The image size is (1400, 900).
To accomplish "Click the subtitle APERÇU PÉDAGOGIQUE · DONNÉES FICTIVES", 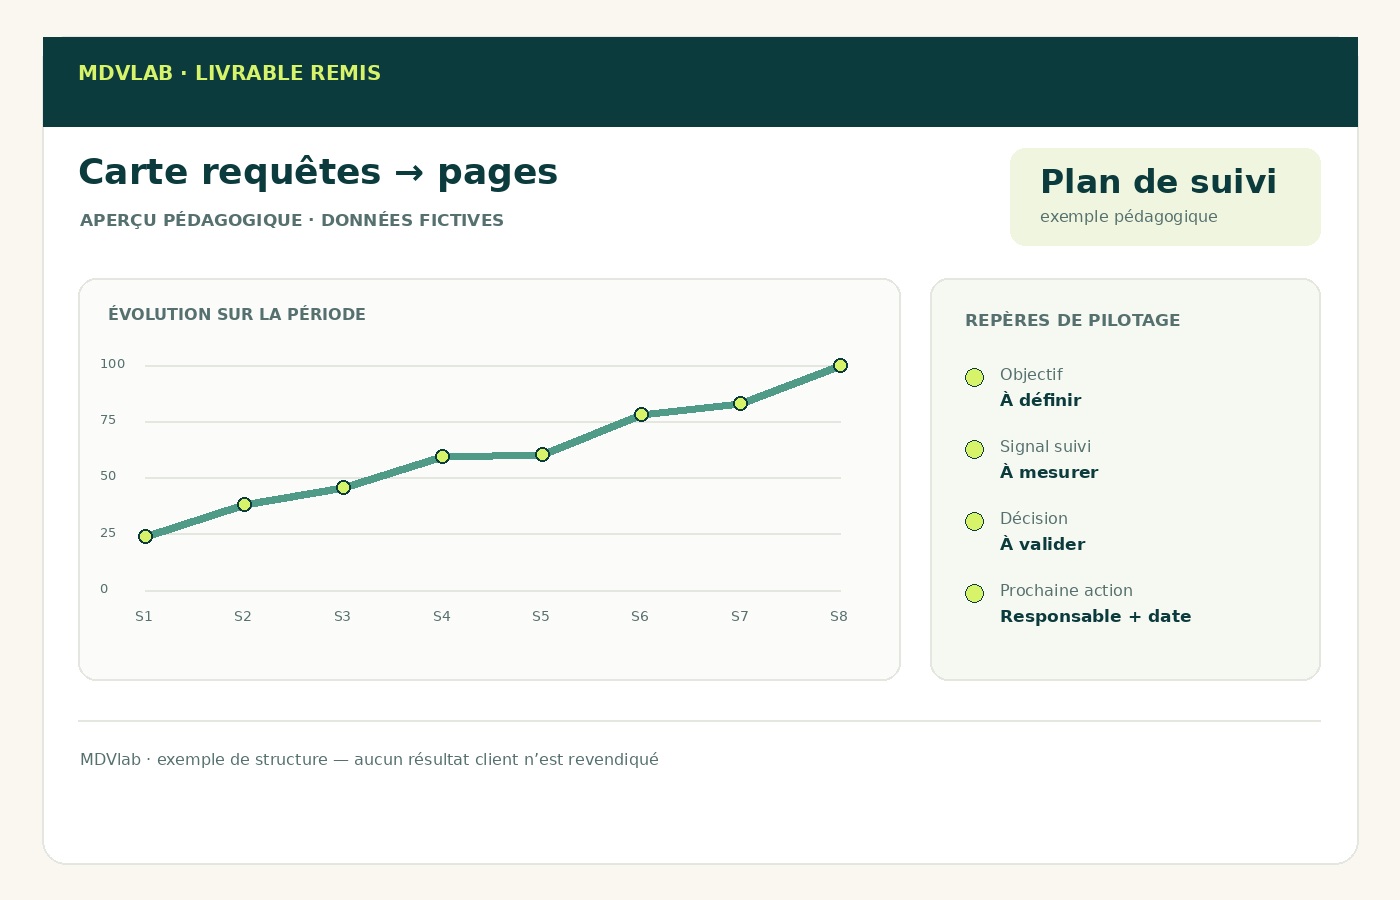I will (x=292, y=220).
